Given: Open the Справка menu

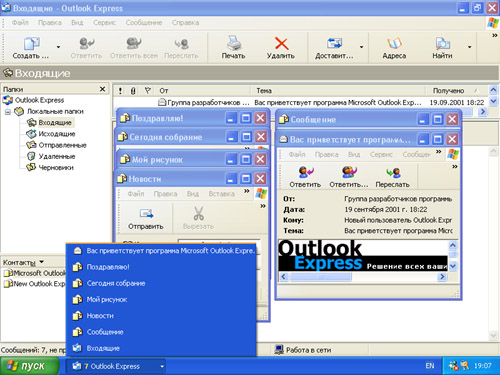Looking at the screenshot, I should click(x=185, y=23).
